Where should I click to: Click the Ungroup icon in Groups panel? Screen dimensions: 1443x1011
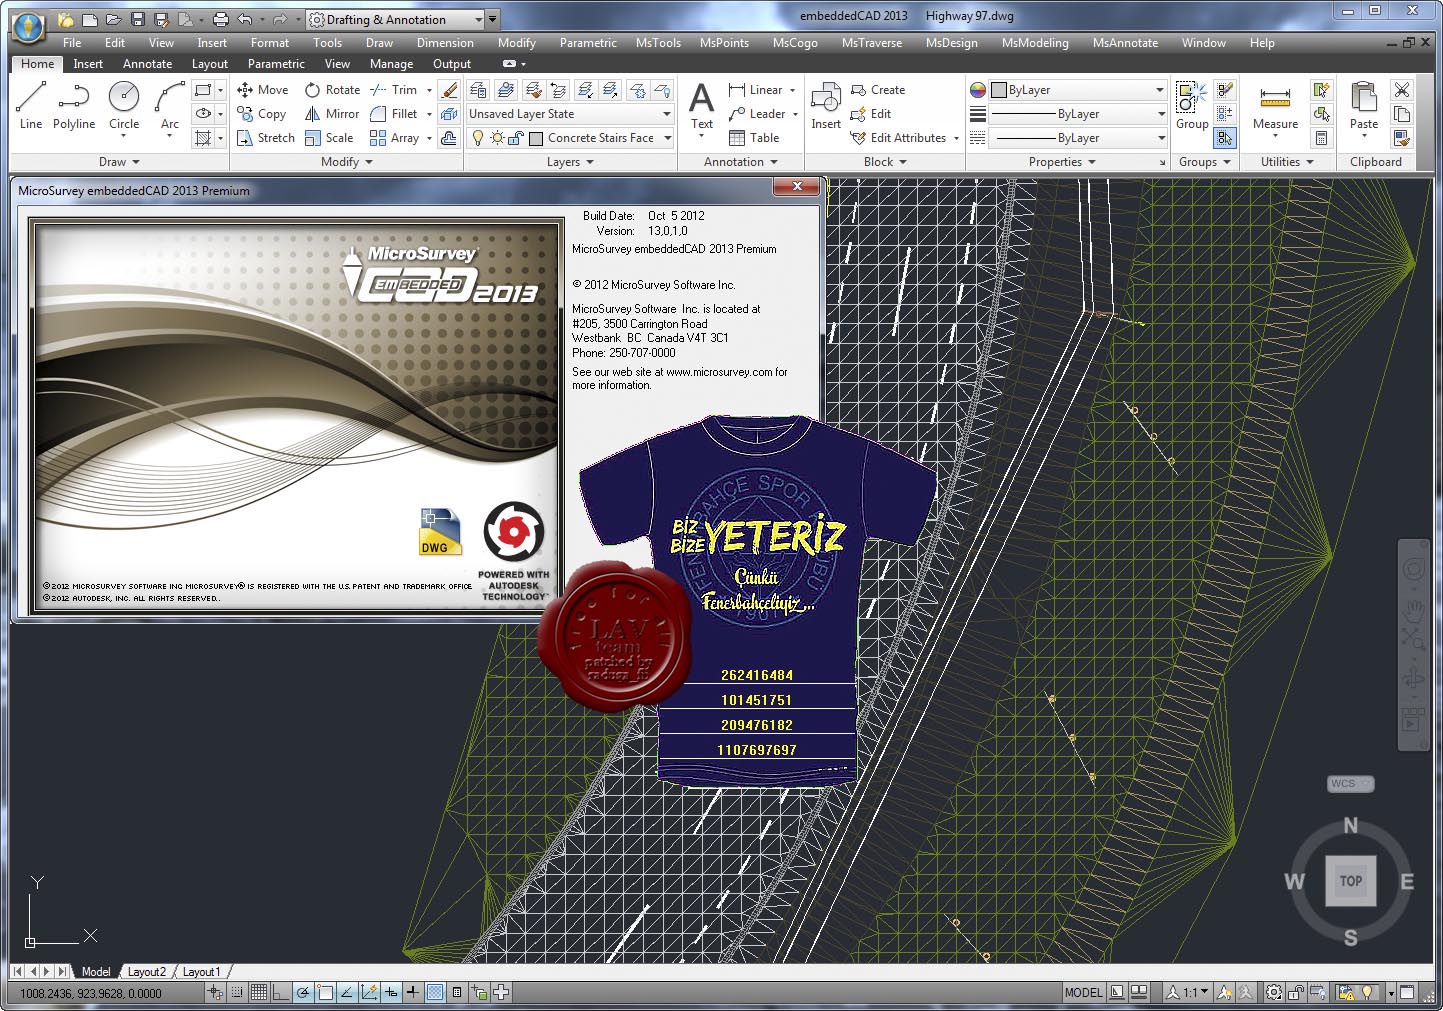tap(1225, 90)
